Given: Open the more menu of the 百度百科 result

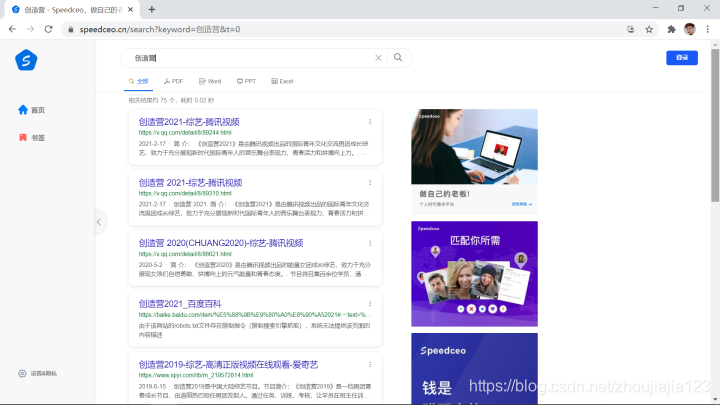Looking at the screenshot, I should 370,304.
